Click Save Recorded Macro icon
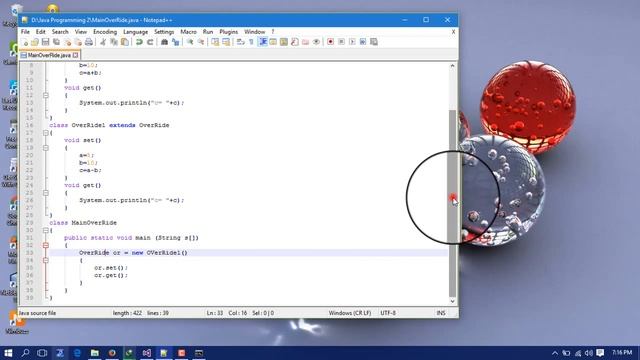The height and width of the screenshot is (360, 640). click(373, 42)
